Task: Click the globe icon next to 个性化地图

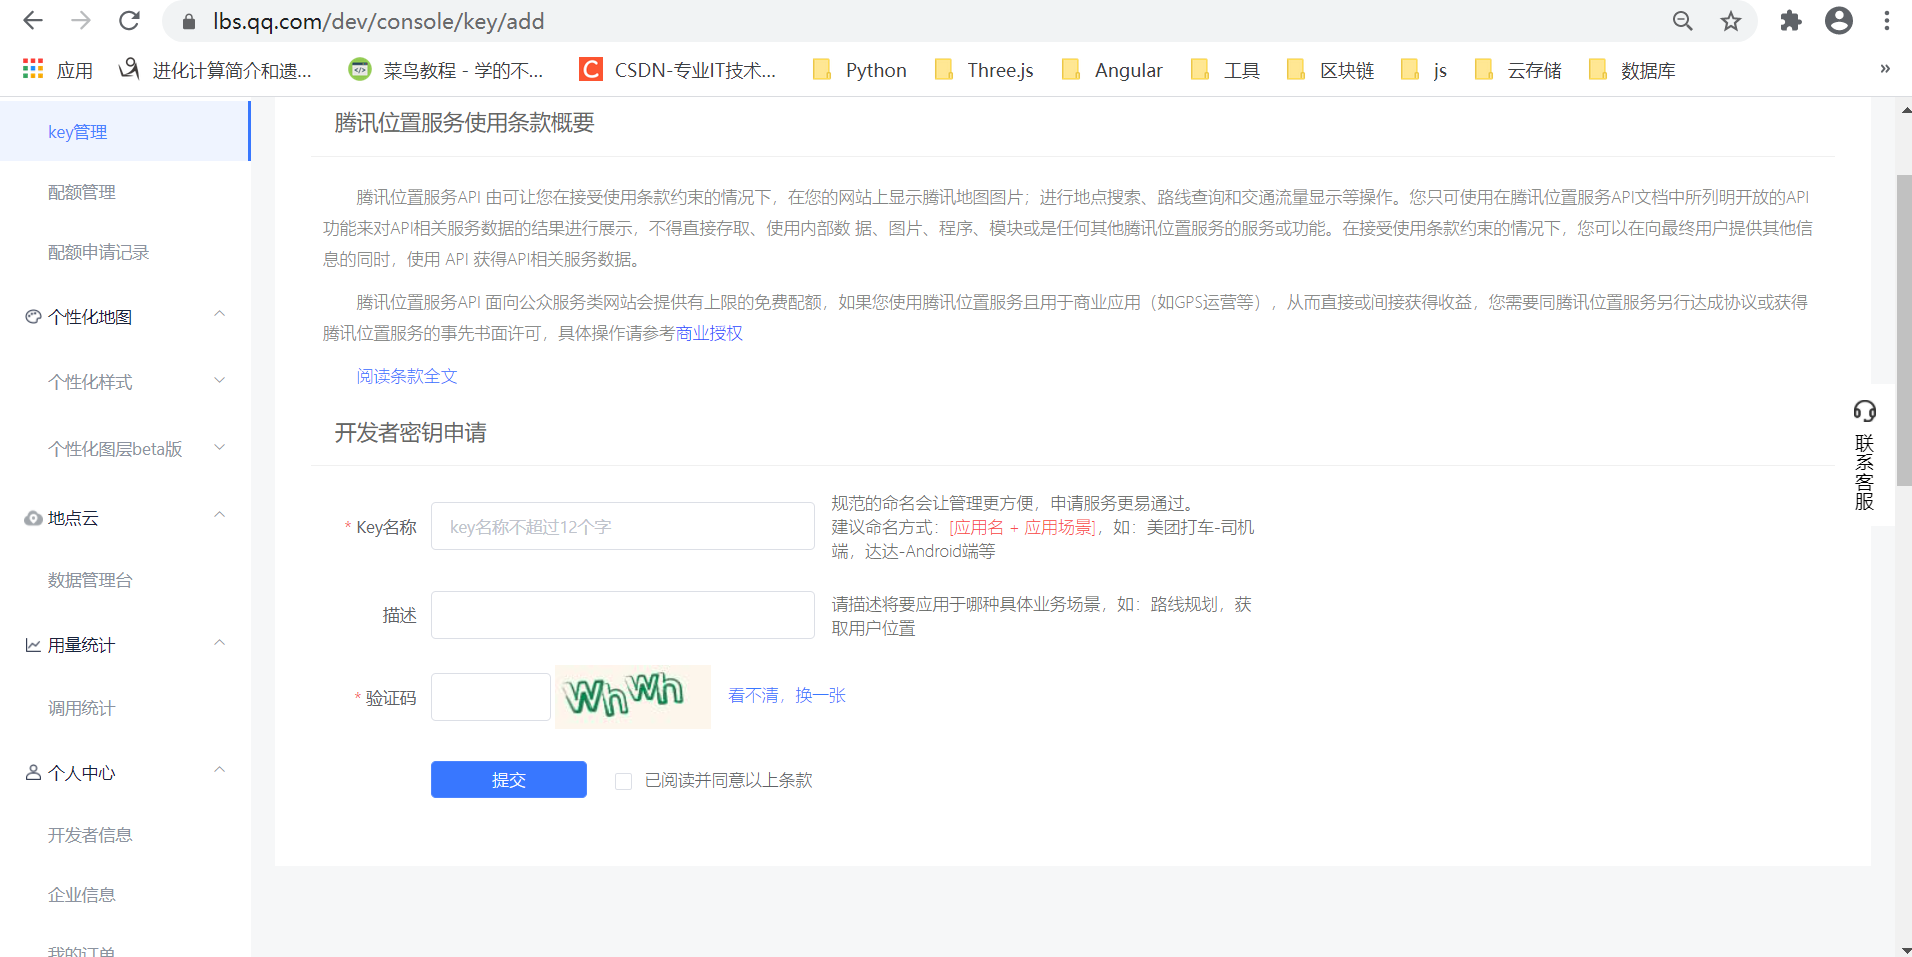Action: [x=31, y=315]
